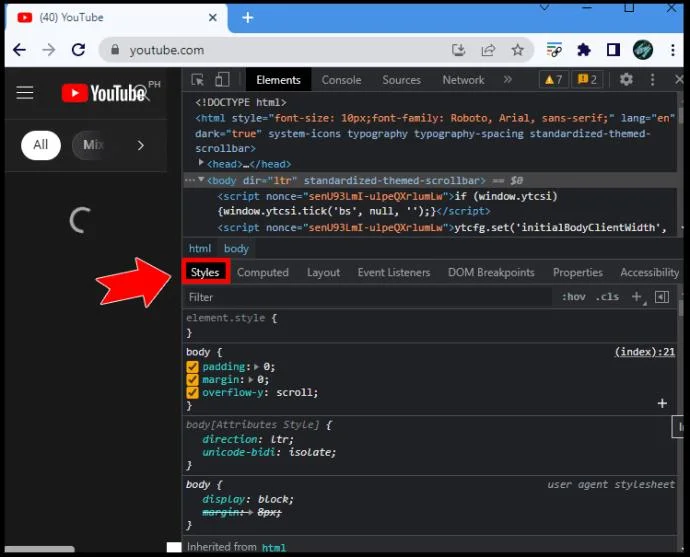690x557 pixels.
Task: Select the DOM Breakpoints pane tab
Action: (x=491, y=272)
